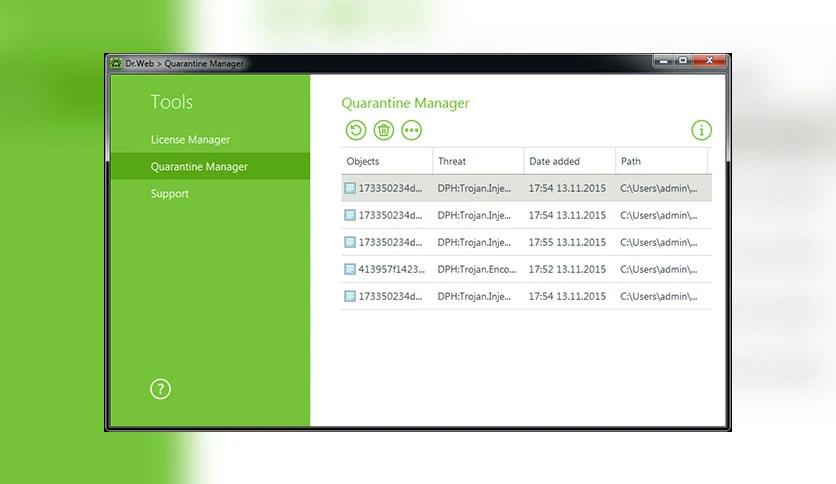Click the restore quarantined object icon

click(356, 130)
